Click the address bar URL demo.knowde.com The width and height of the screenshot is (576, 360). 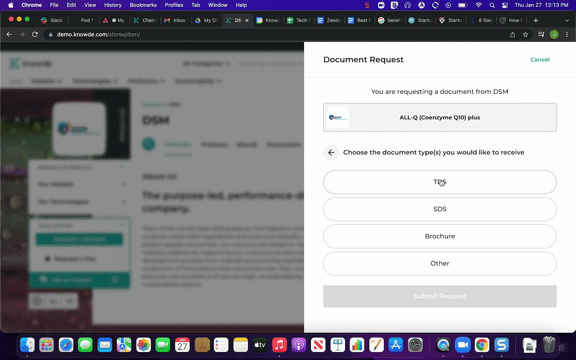coord(98,35)
